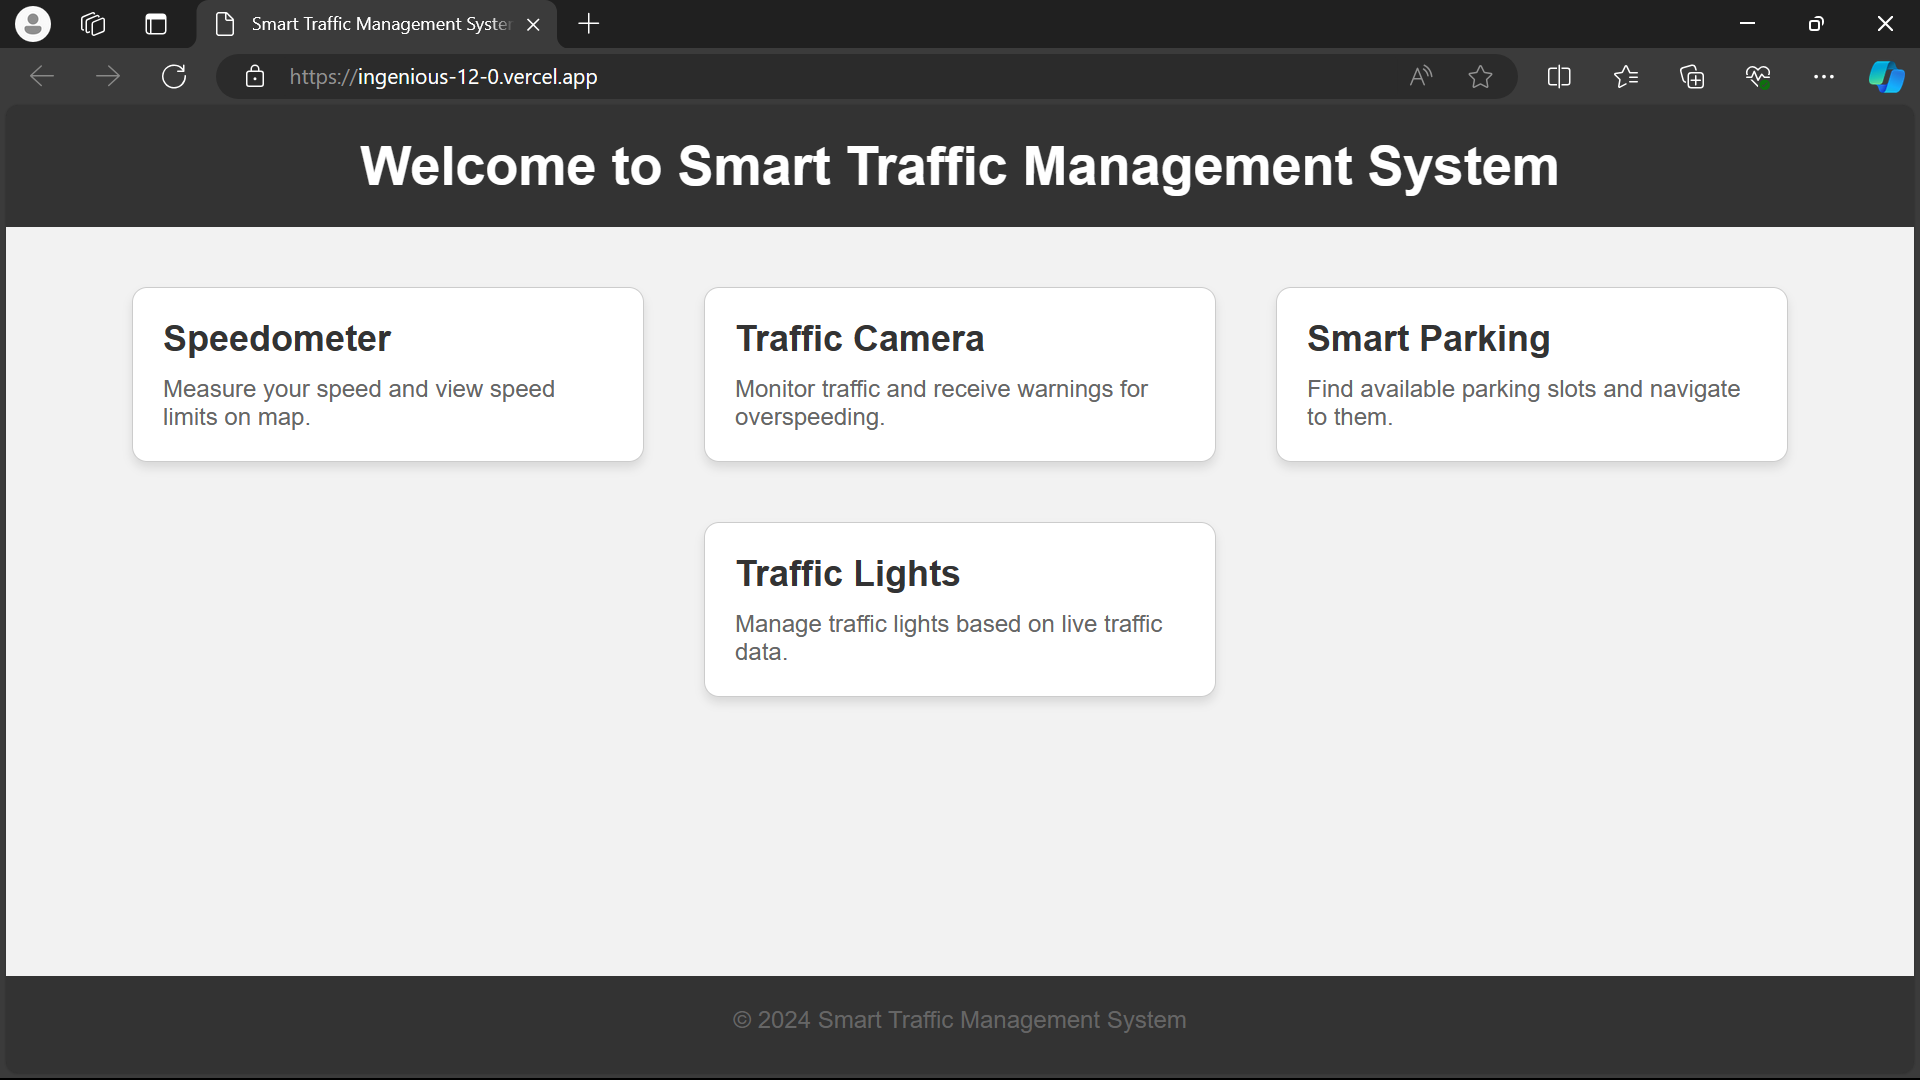Open a new tab with plus button
The height and width of the screenshot is (1080, 1920).
click(589, 24)
